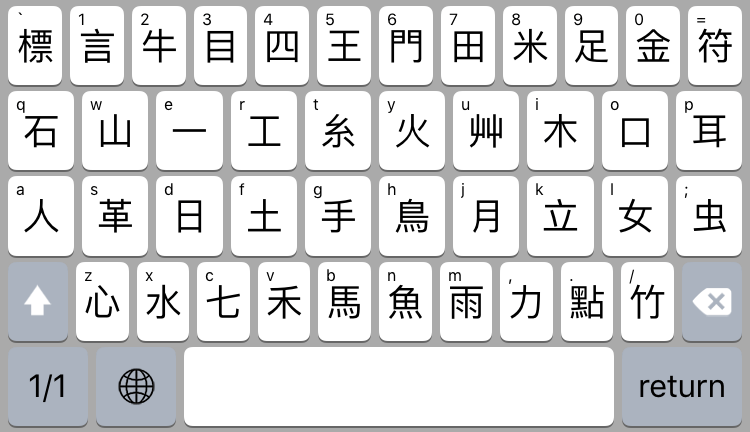
Task: Tap the 鳥 key labeled h
Action: [412, 216]
